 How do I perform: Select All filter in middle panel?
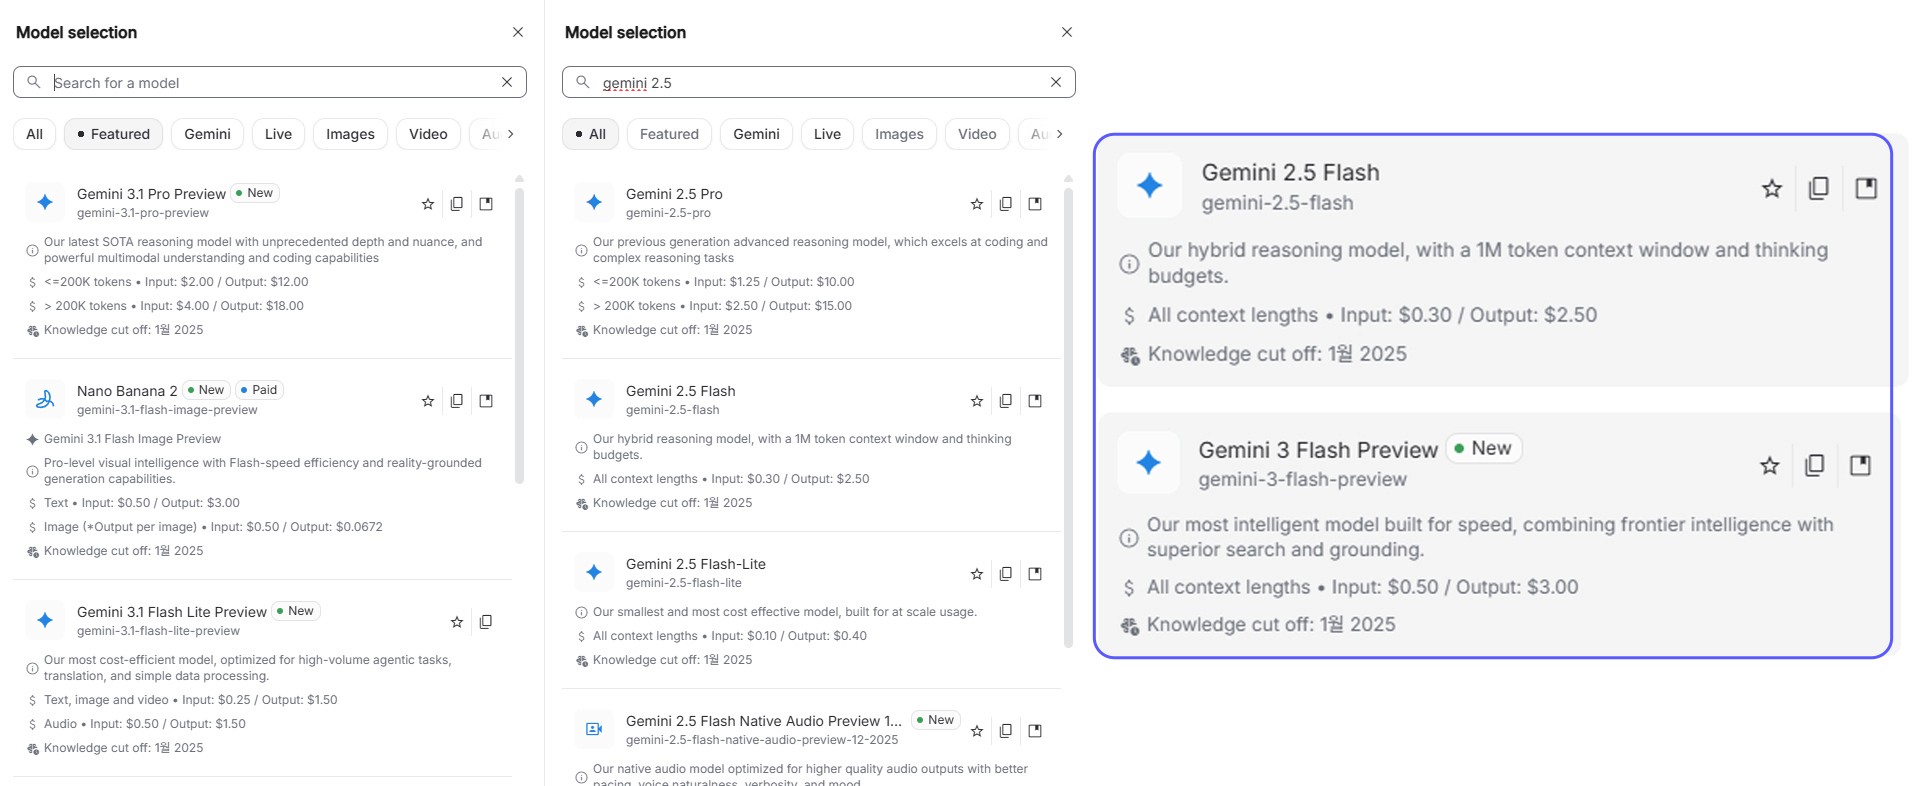[591, 134]
